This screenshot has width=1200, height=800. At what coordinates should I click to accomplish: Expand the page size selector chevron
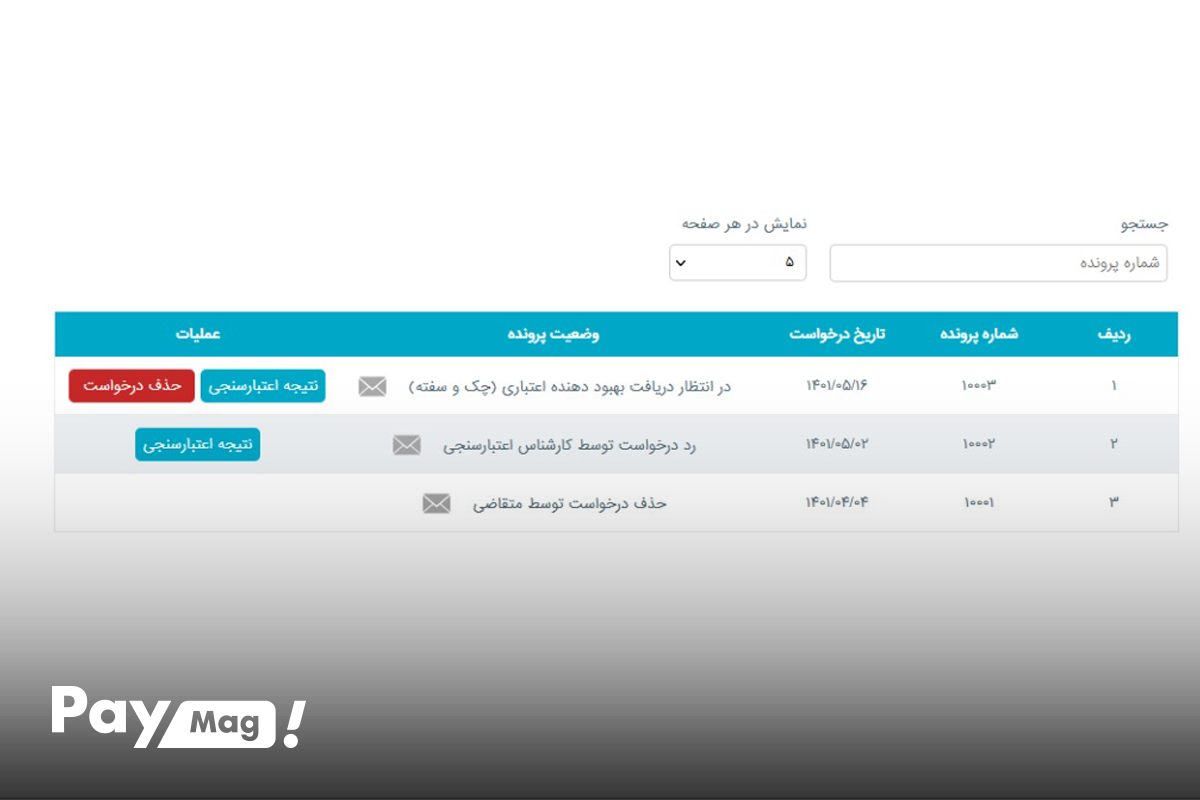[x=683, y=263]
